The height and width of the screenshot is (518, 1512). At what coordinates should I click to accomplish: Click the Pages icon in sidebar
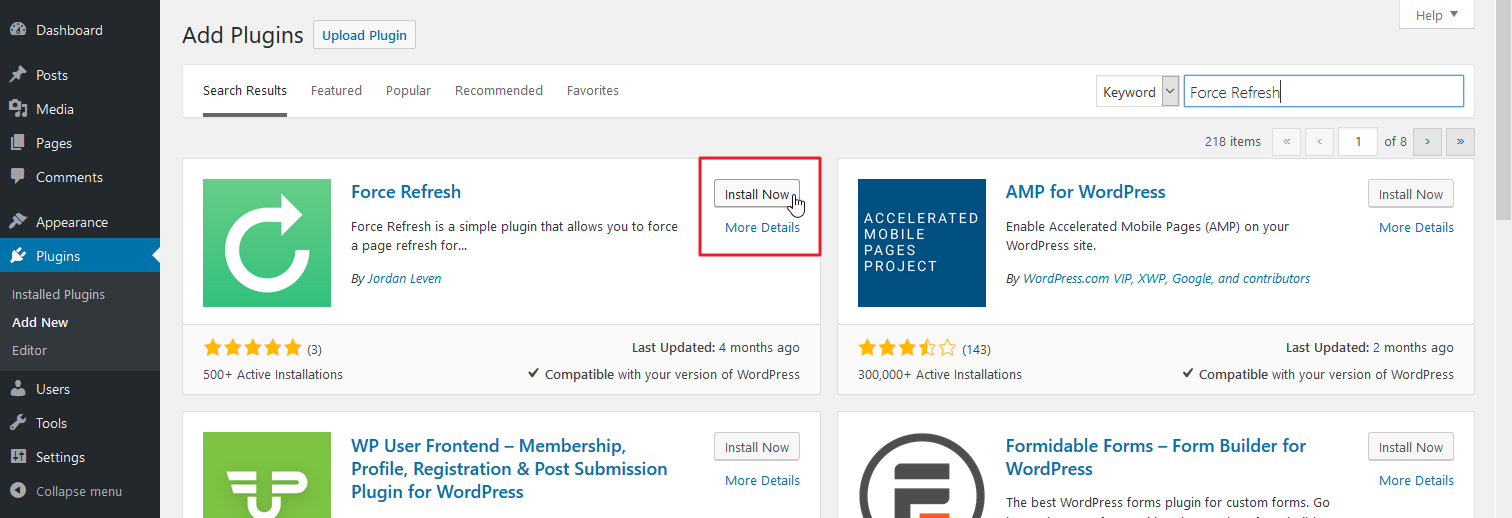18,143
